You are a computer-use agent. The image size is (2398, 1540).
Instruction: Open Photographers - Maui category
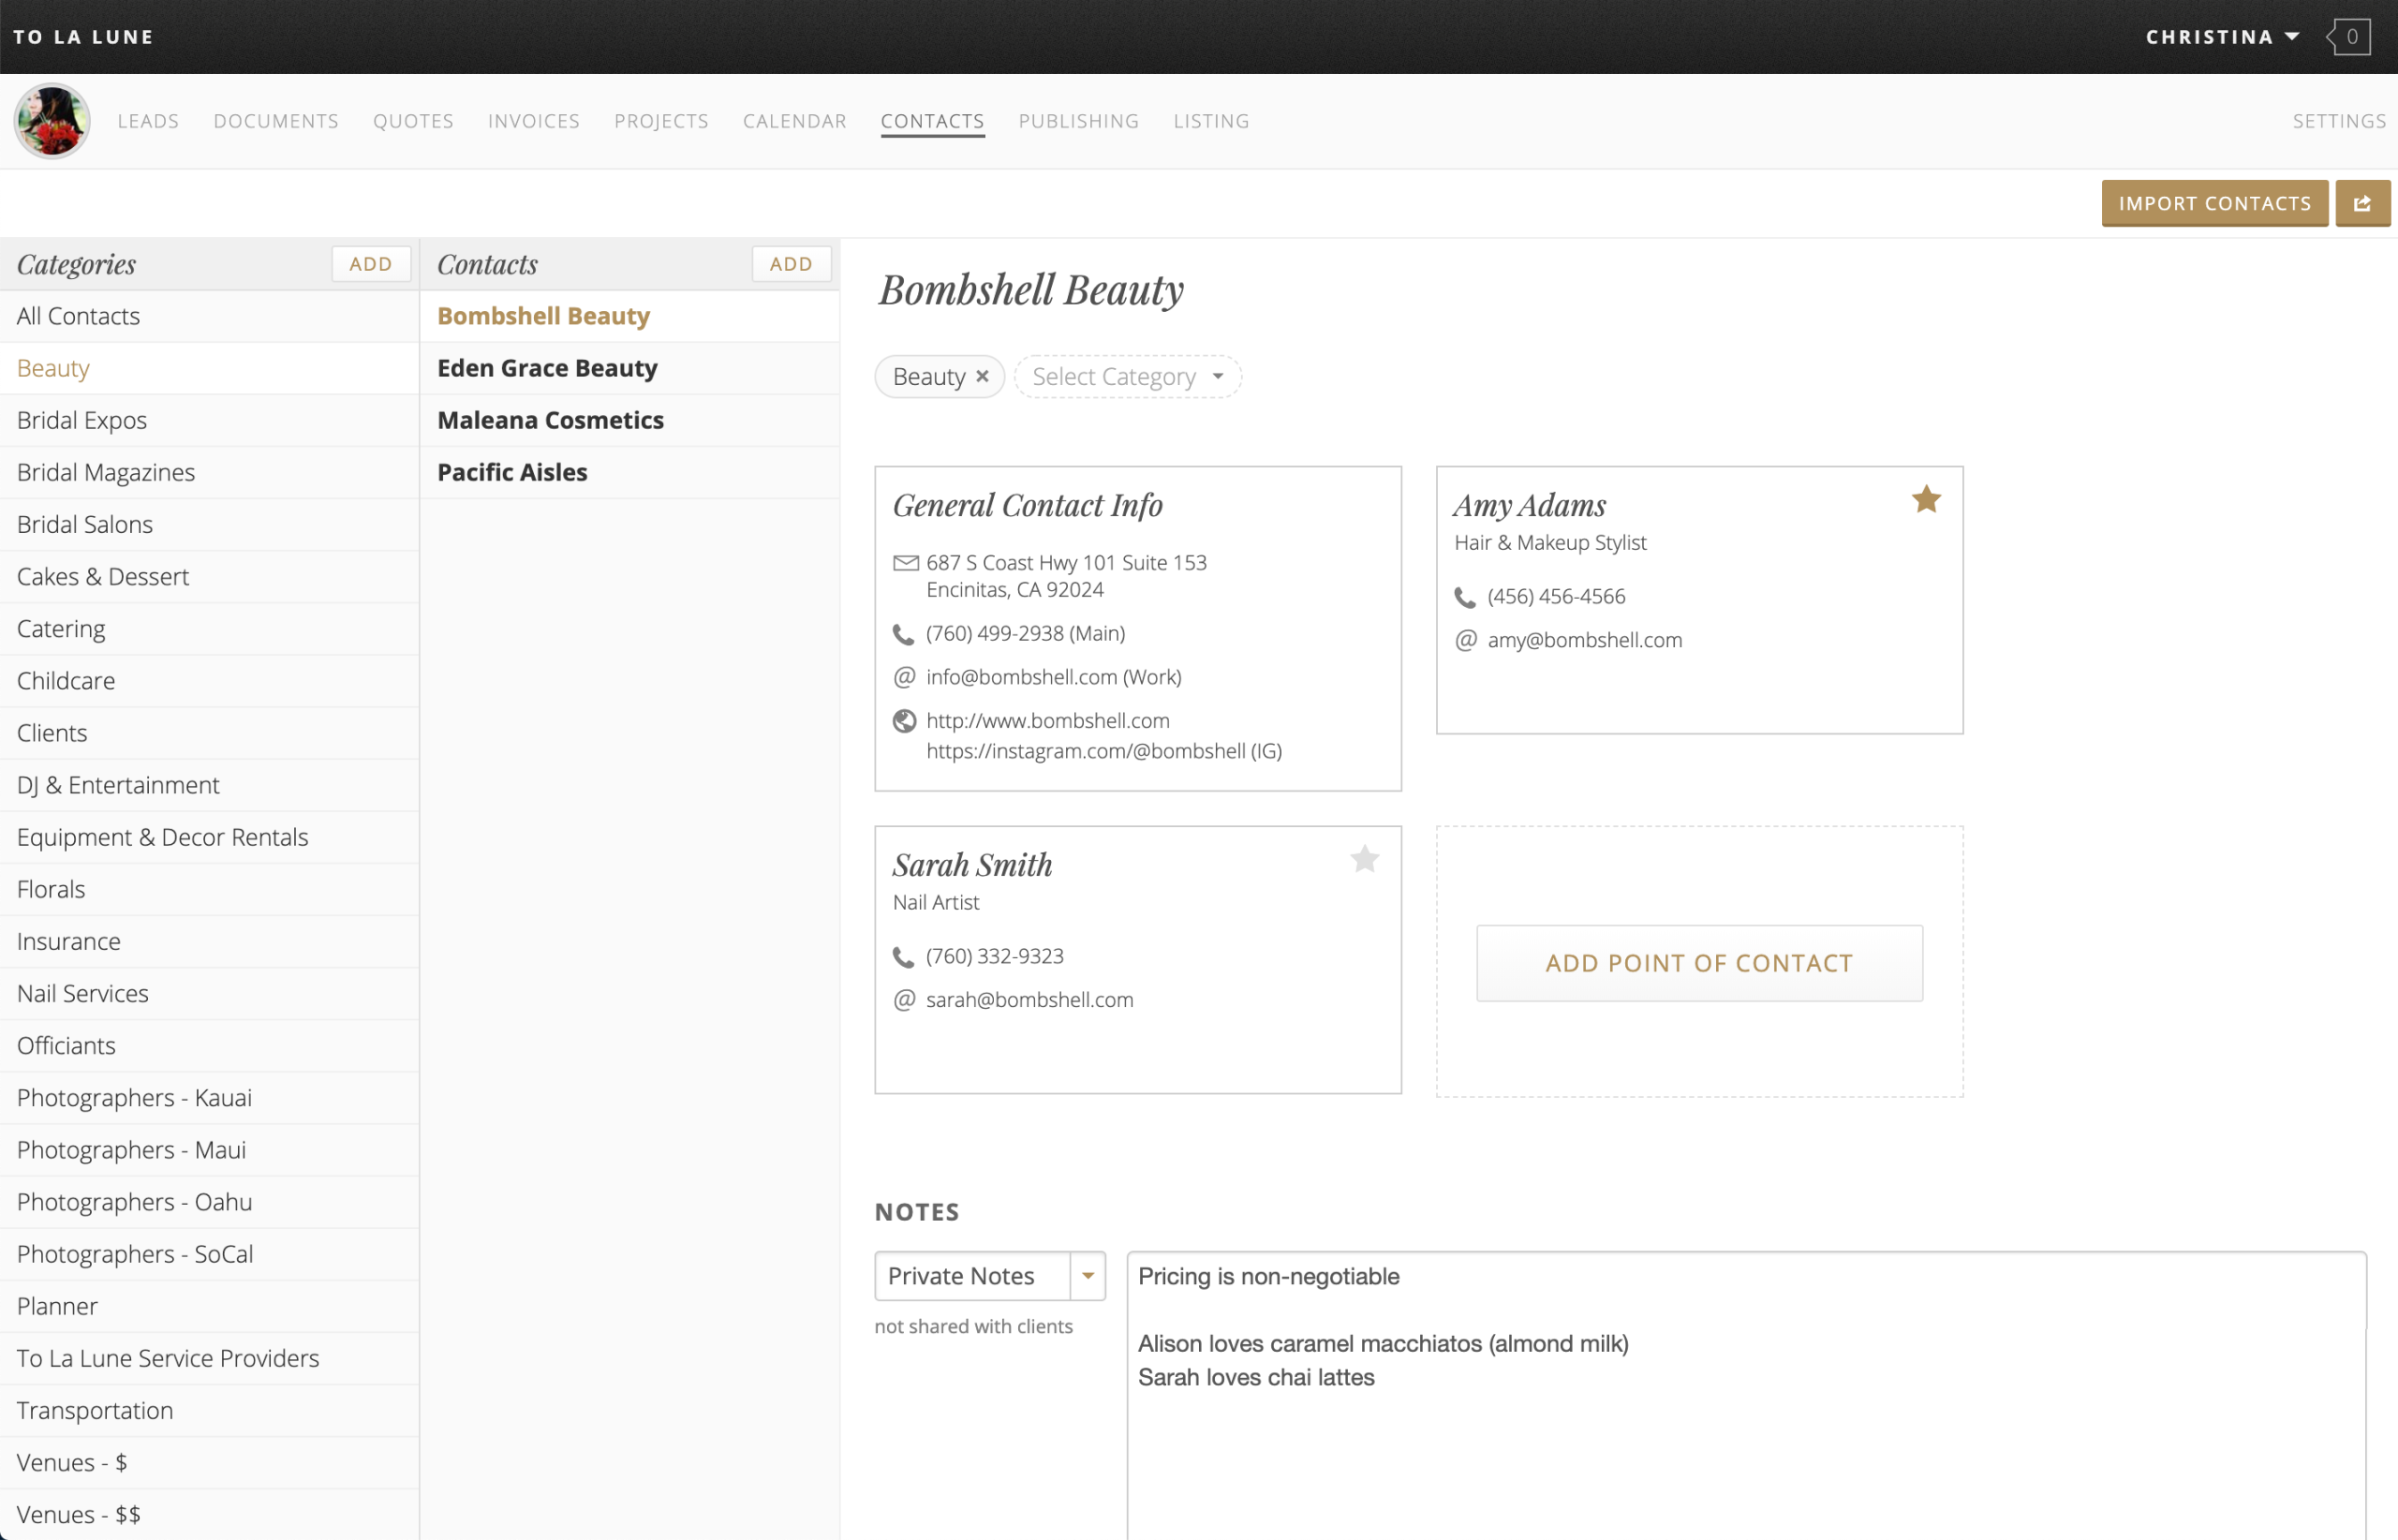(x=209, y=1150)
